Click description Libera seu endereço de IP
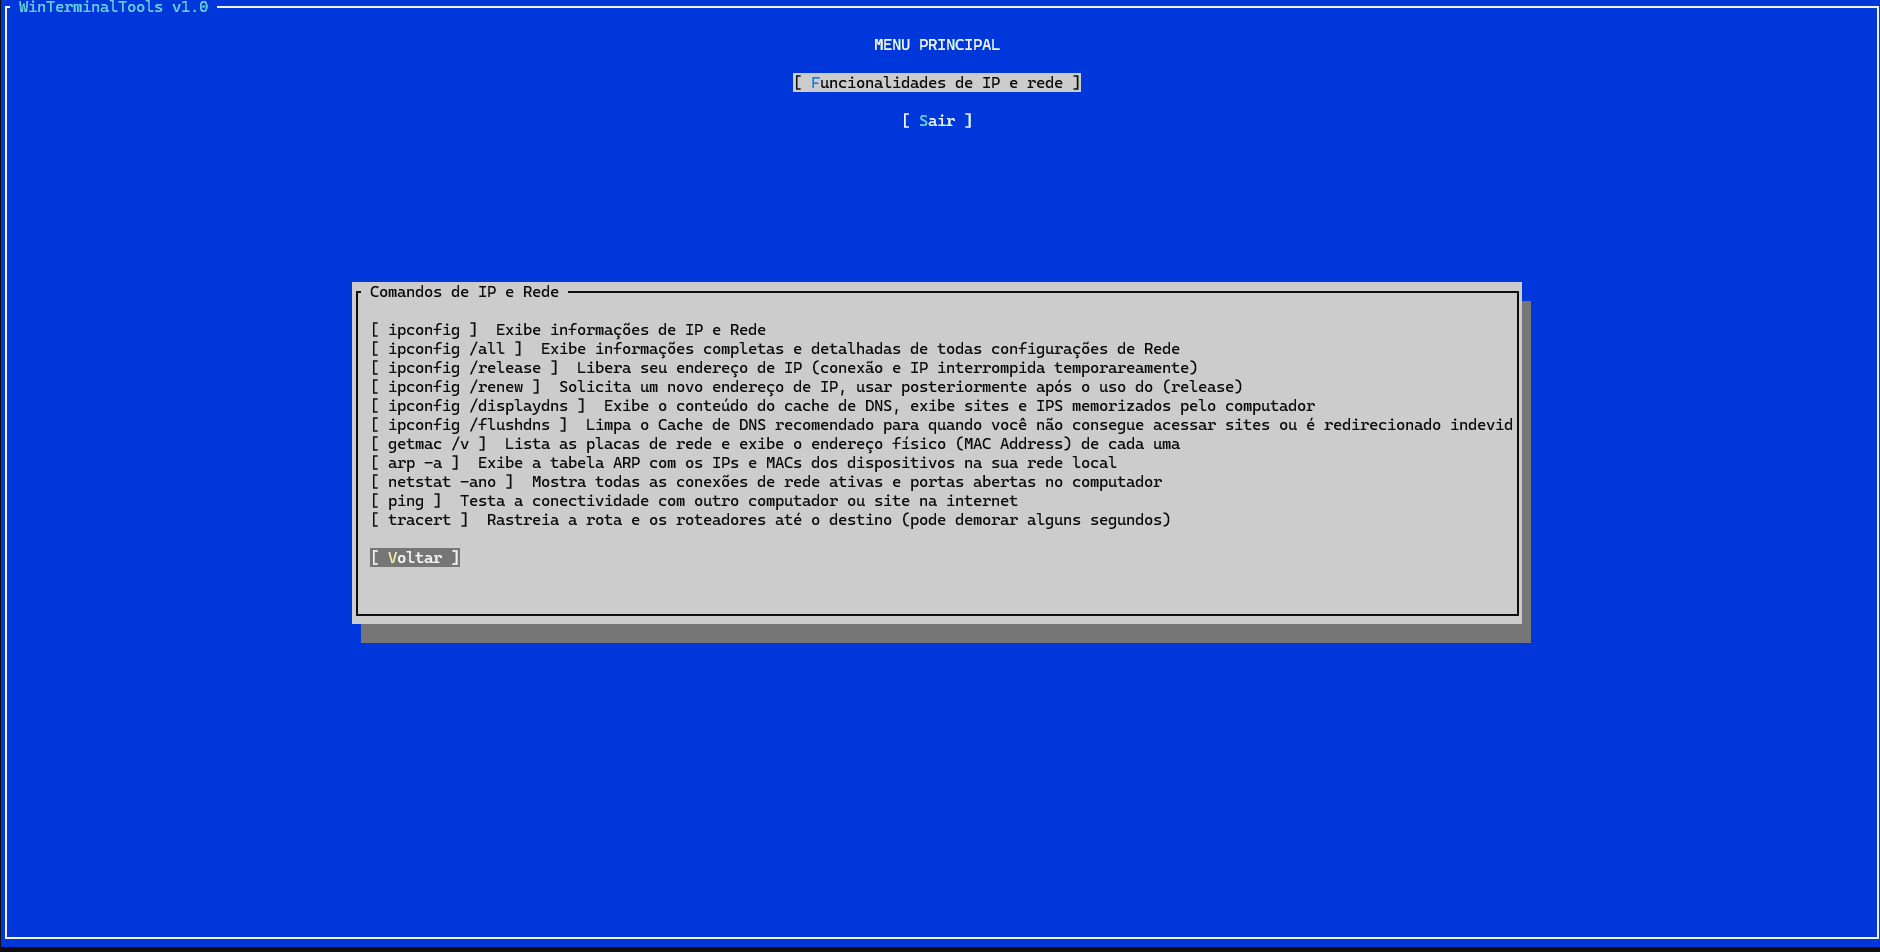Viewport: 1880px width, 952px height. click(887, 368)
